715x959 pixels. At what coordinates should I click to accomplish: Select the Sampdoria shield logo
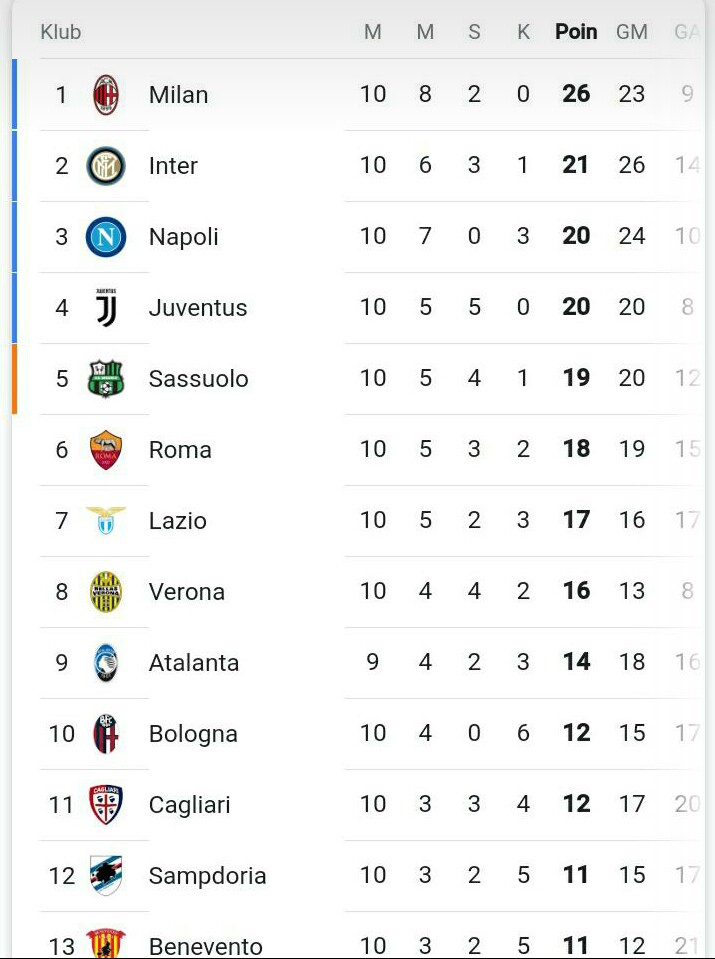[x=106, y=875]
